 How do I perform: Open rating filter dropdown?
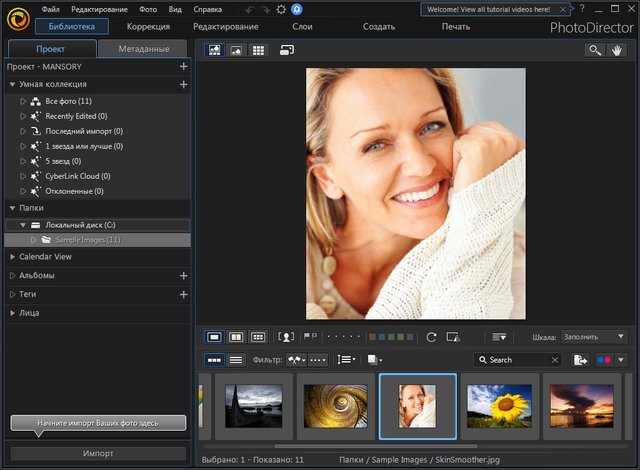[318, 360]
